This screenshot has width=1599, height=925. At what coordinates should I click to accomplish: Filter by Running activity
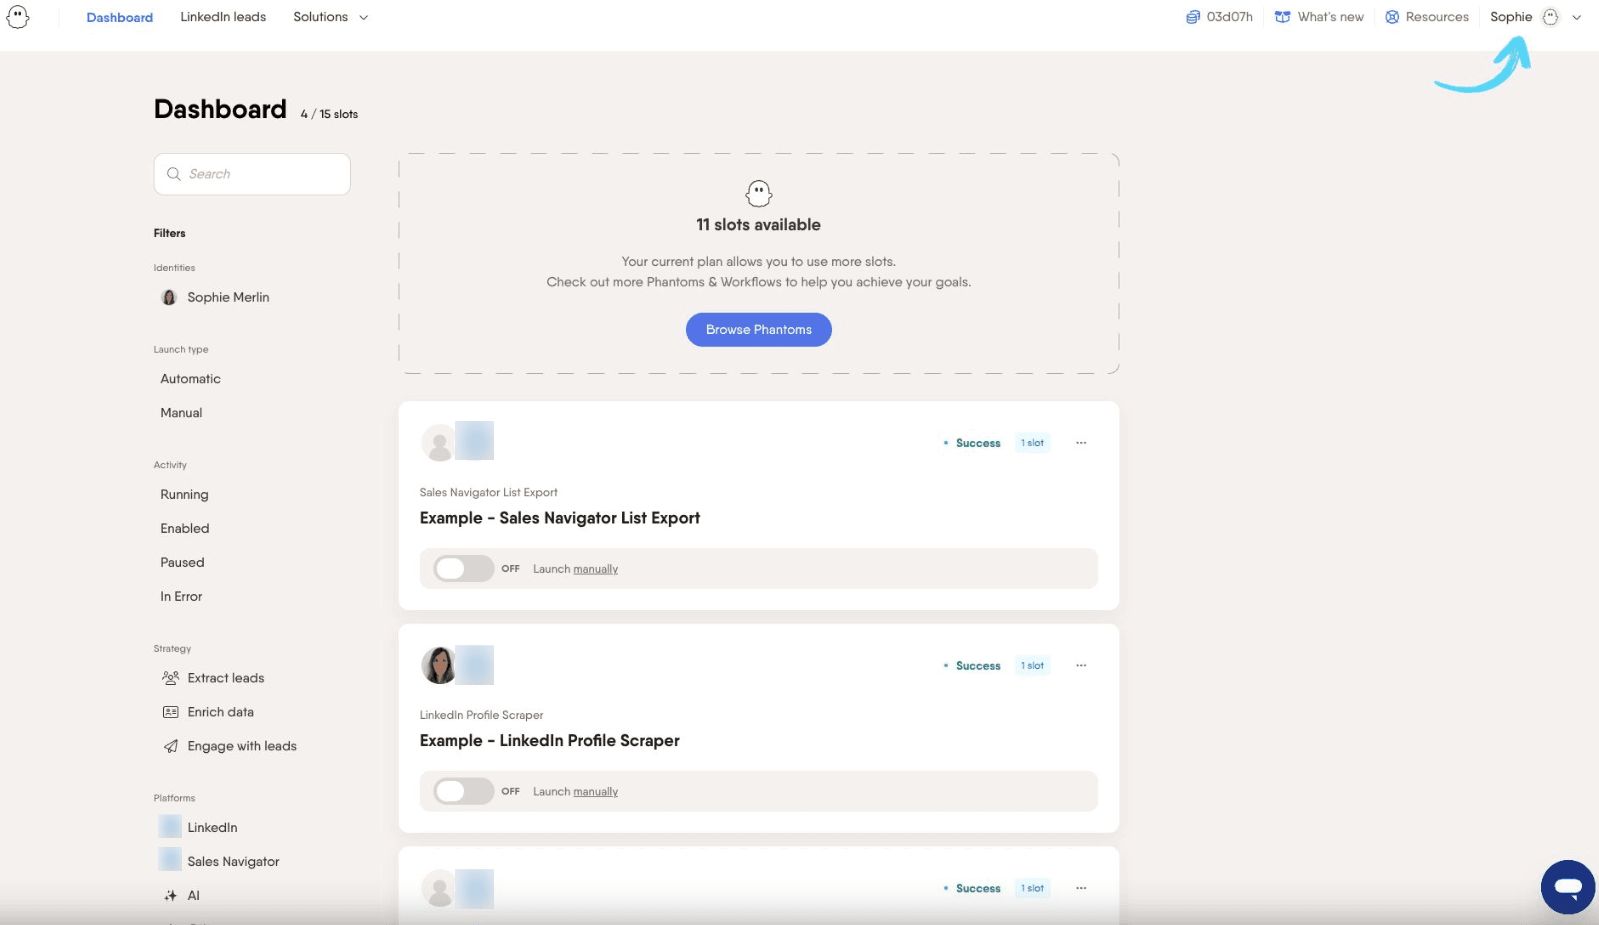tap(184, 495)
